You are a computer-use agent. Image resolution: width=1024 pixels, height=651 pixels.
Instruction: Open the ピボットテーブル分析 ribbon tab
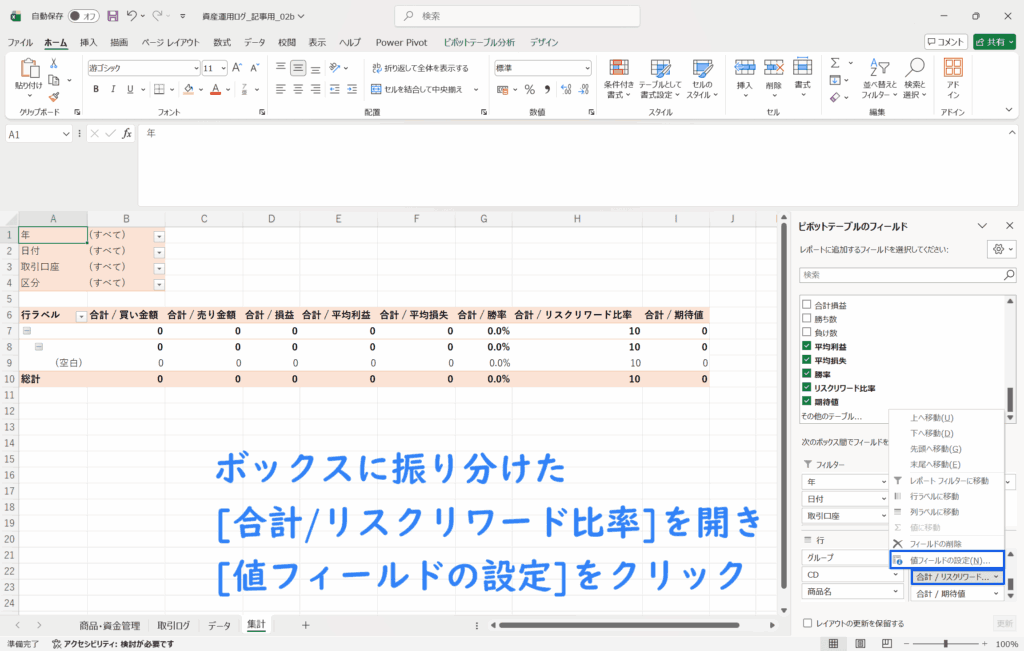[x=478, y=42]
